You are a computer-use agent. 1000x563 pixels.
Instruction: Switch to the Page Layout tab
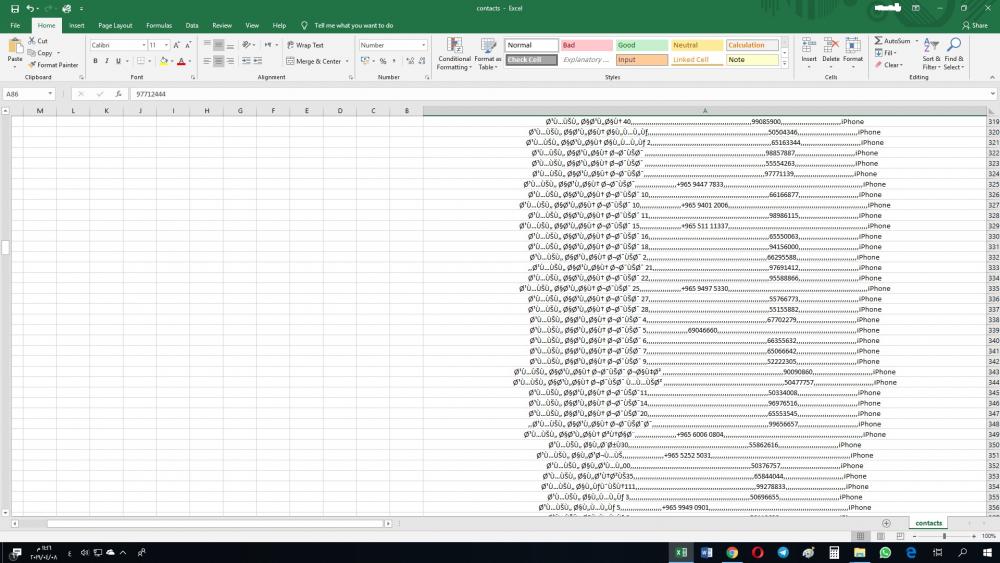[115, 26]
